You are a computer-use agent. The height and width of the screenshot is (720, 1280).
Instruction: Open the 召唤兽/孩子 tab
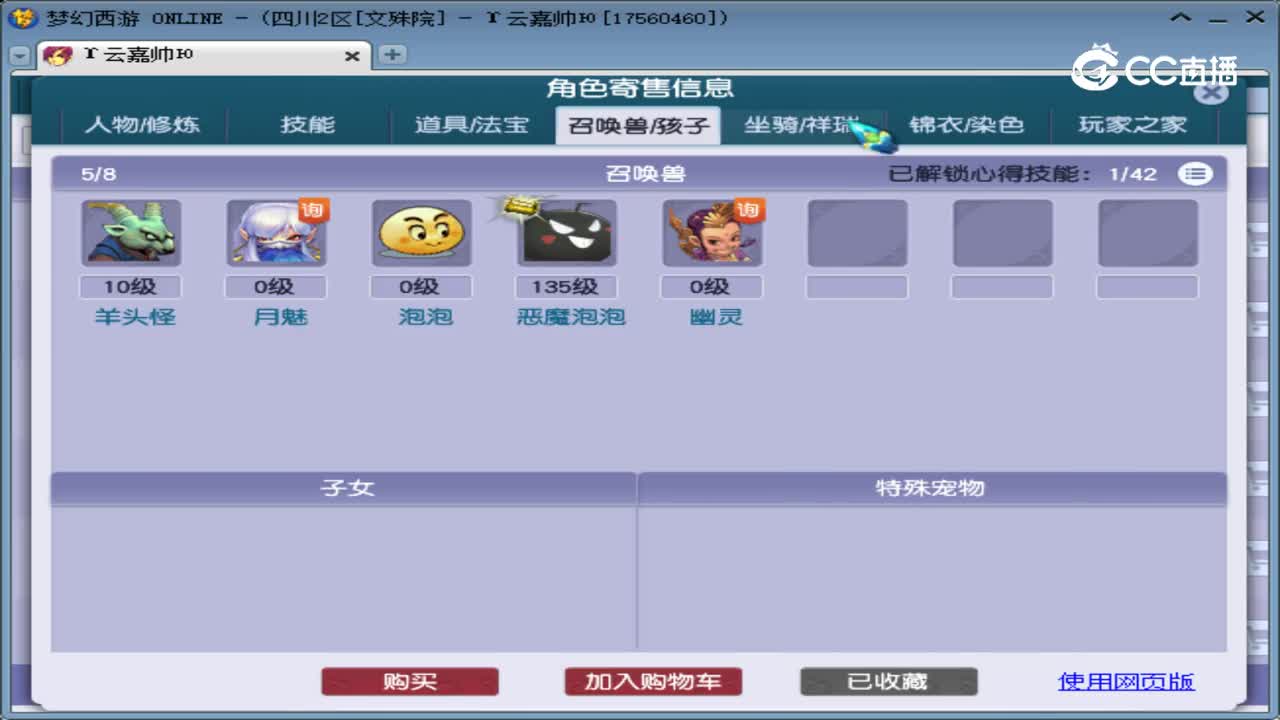pos(638,126)
